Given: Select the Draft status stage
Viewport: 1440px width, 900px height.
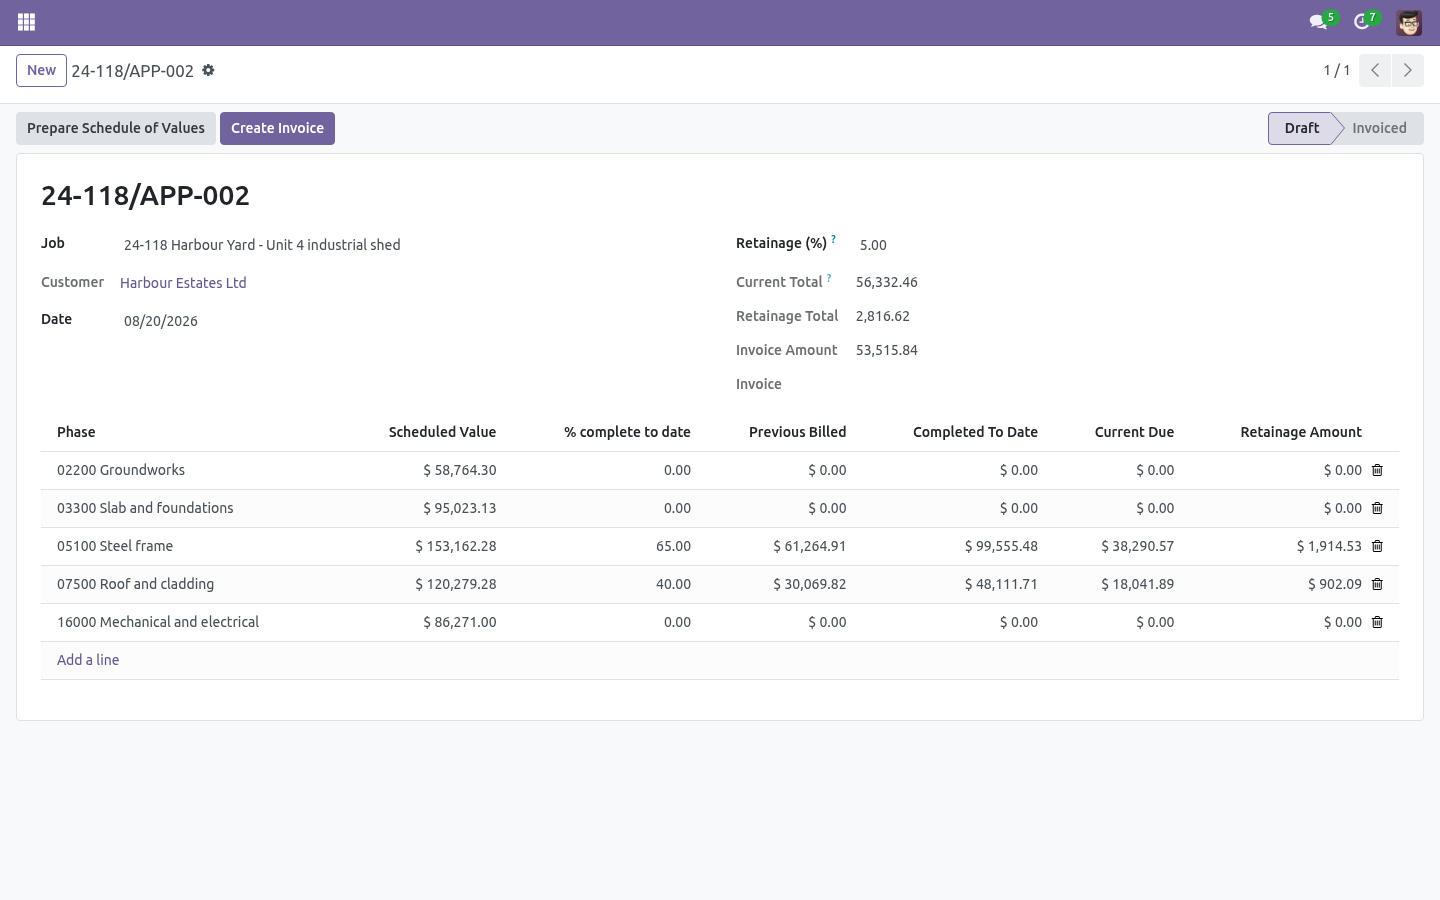Looking at the screenshot, I should [x=1301, y=128].
